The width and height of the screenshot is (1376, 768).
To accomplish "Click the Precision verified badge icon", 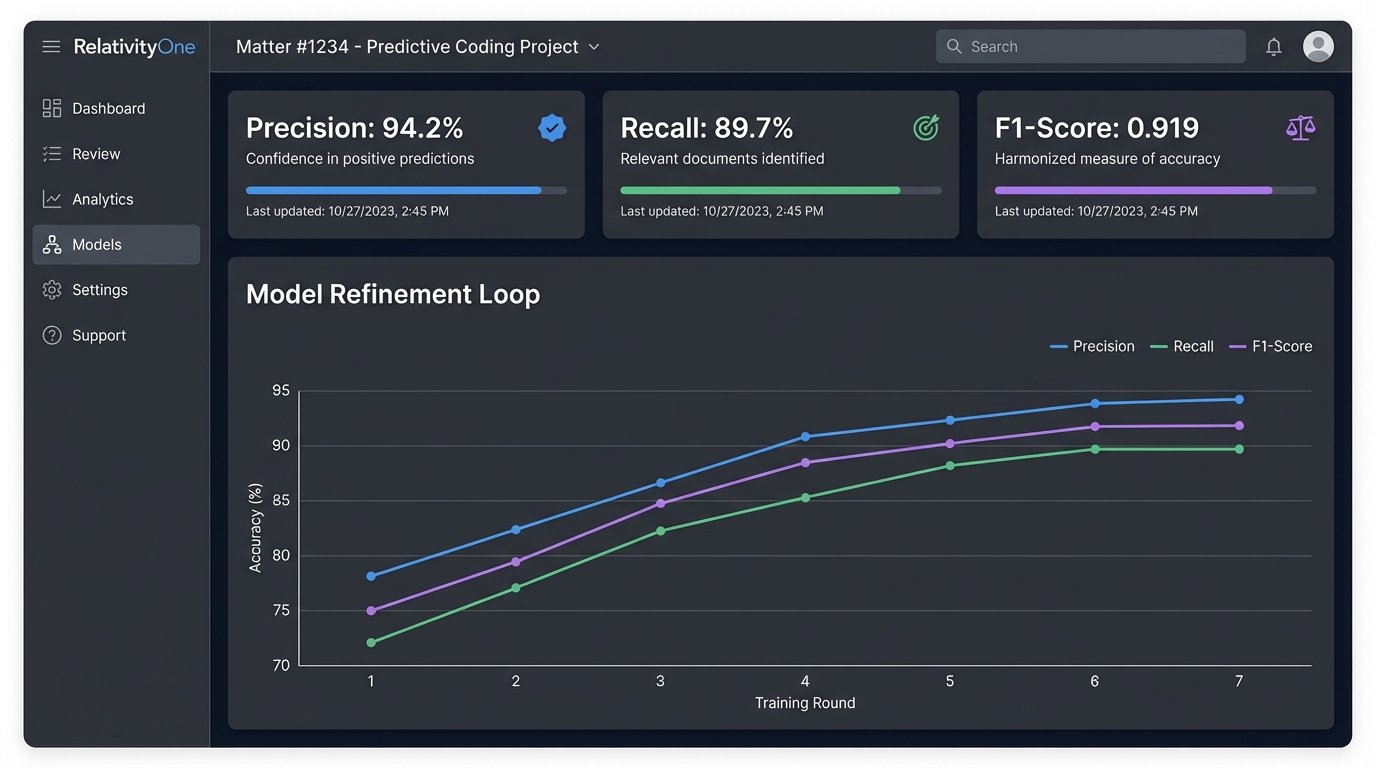I will tap(552, 128).
